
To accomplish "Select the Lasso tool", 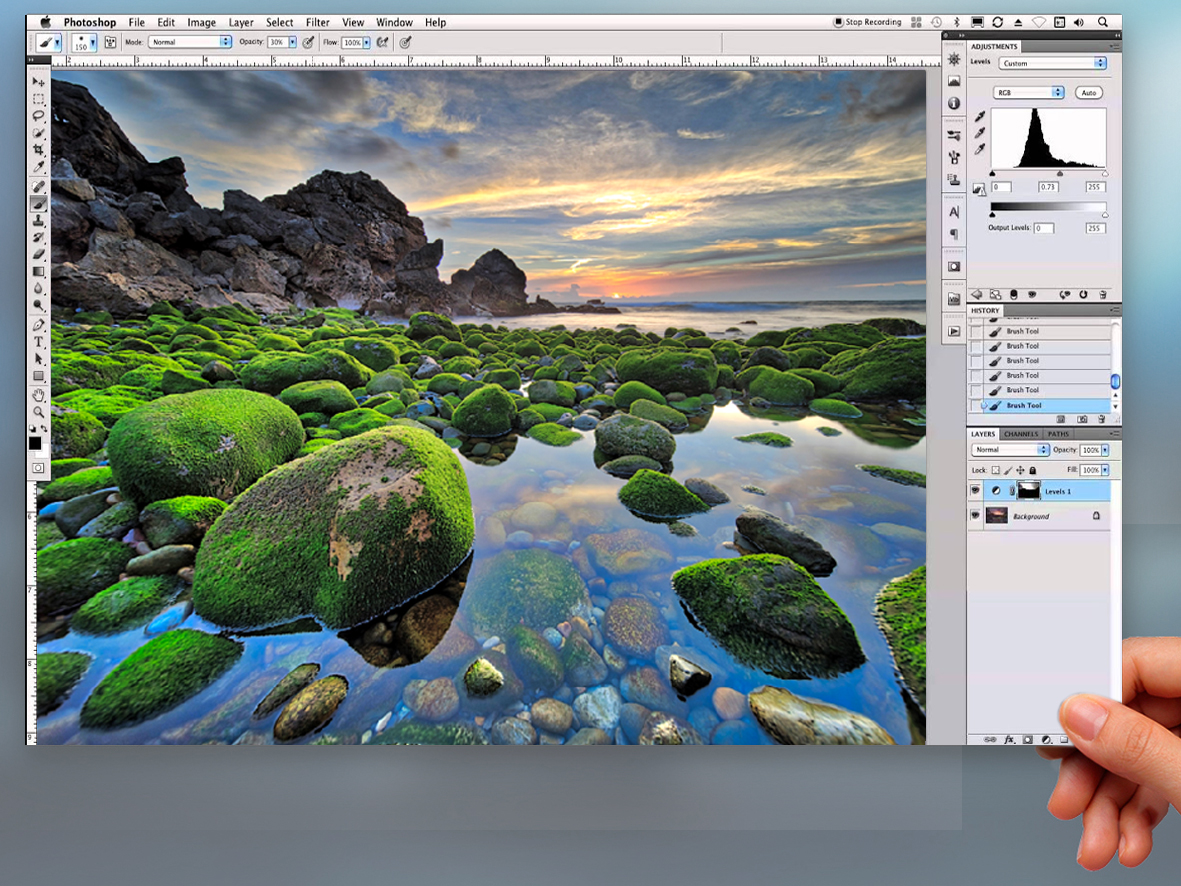I will coord(38,116).
